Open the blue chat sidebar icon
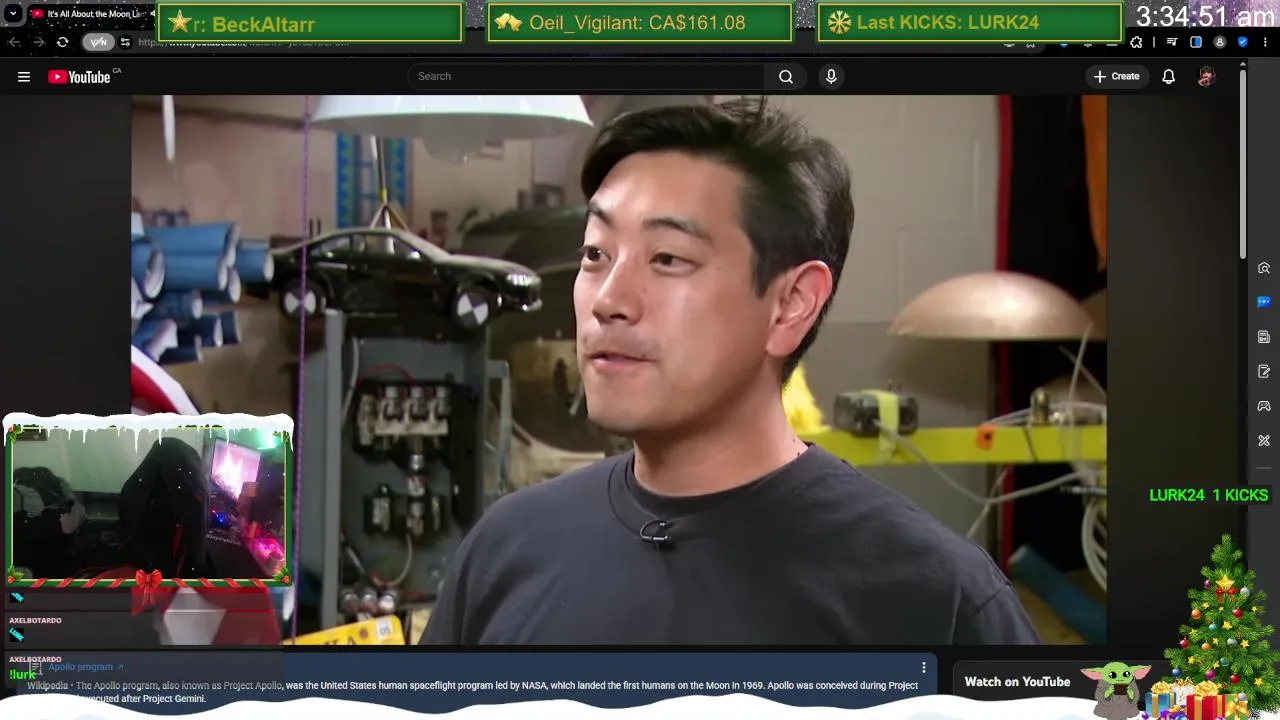 1264,302
